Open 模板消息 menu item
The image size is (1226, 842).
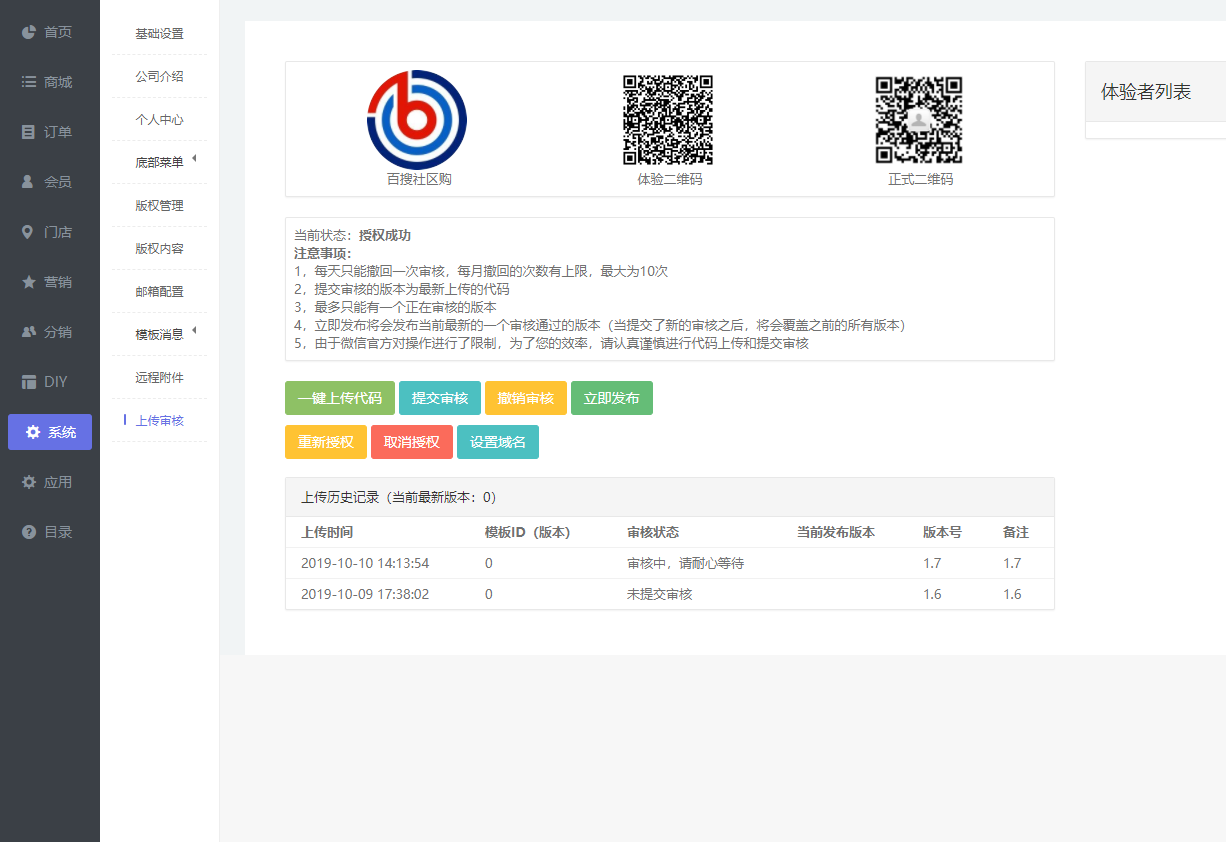click(160, 335)
